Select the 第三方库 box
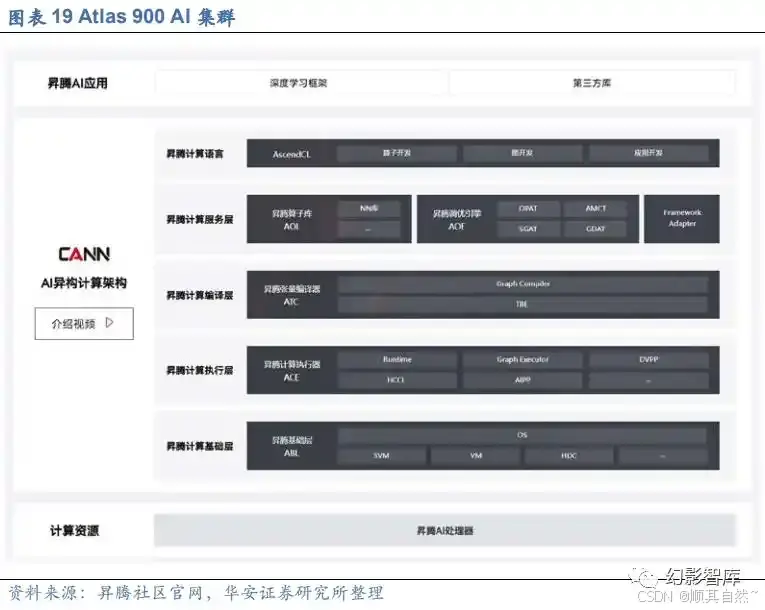765x610 pixels. (592, 83)
